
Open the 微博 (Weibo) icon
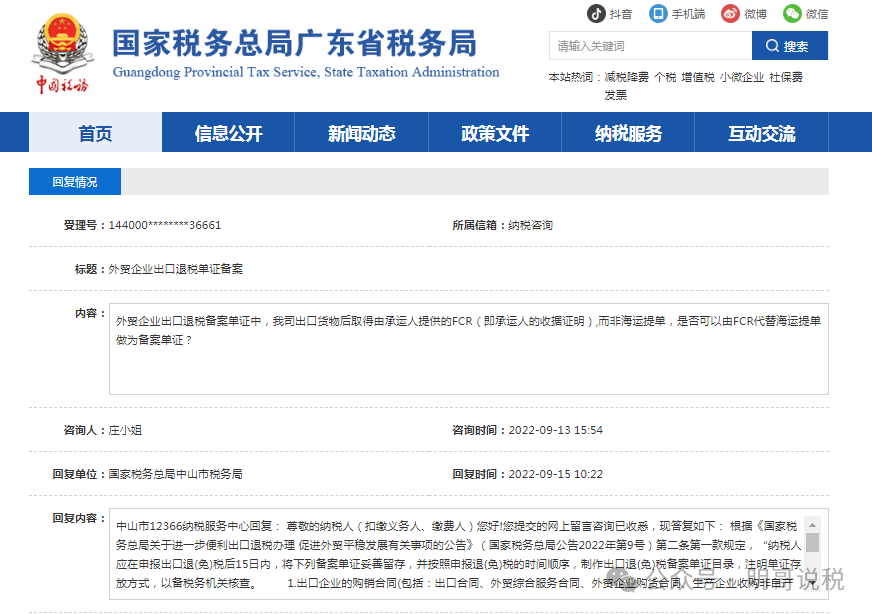coord(731,14)
